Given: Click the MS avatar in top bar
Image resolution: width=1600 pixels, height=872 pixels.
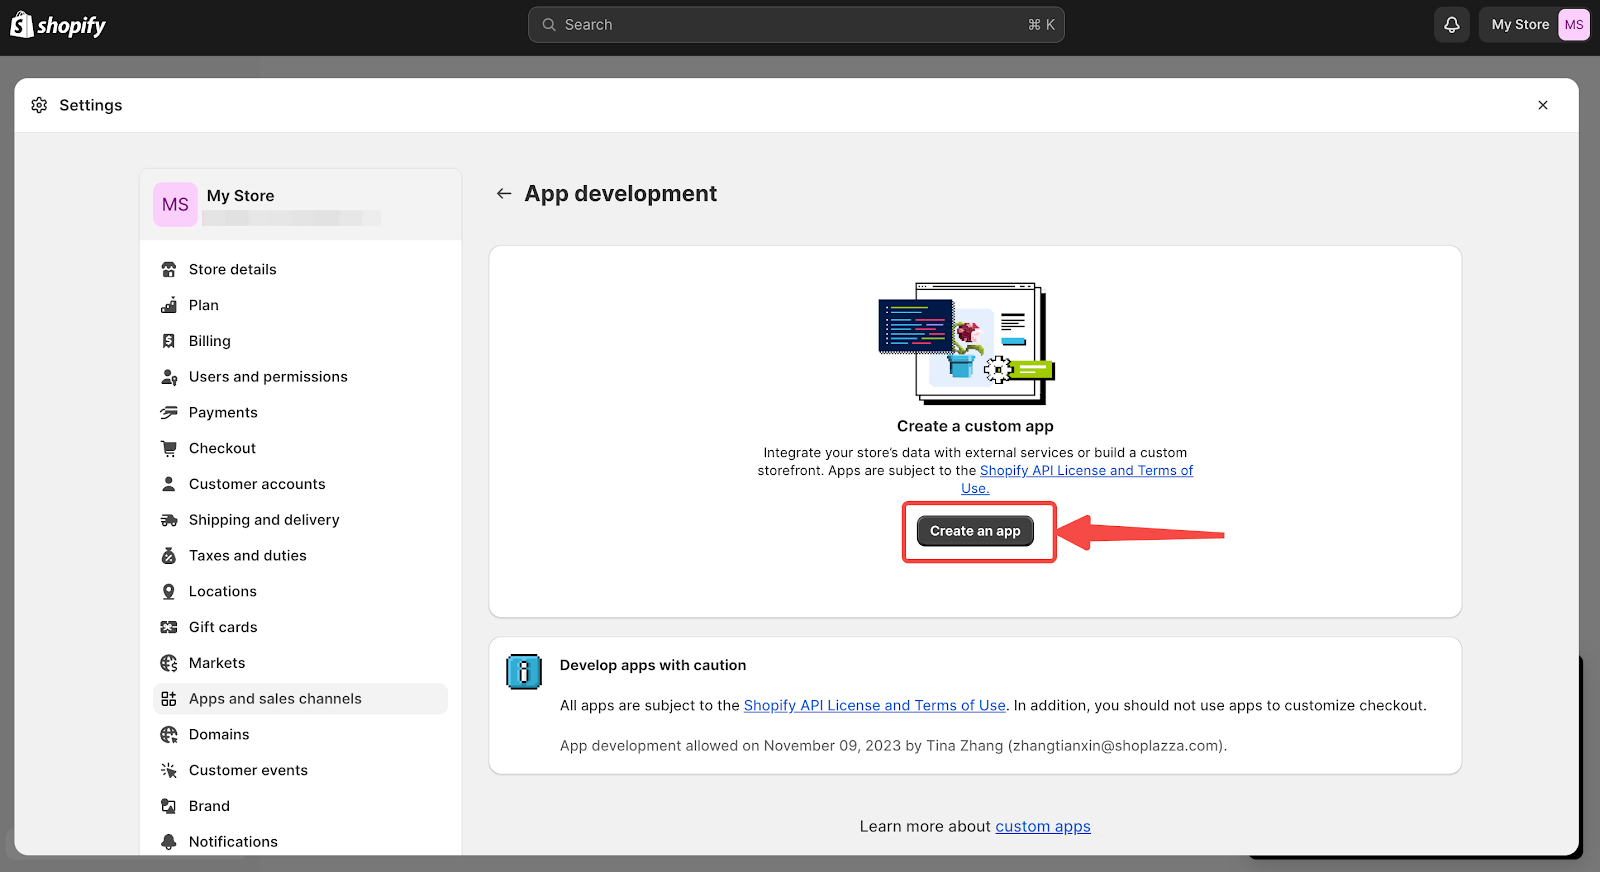Looking at the screenshot, I should pos(1574,25).
